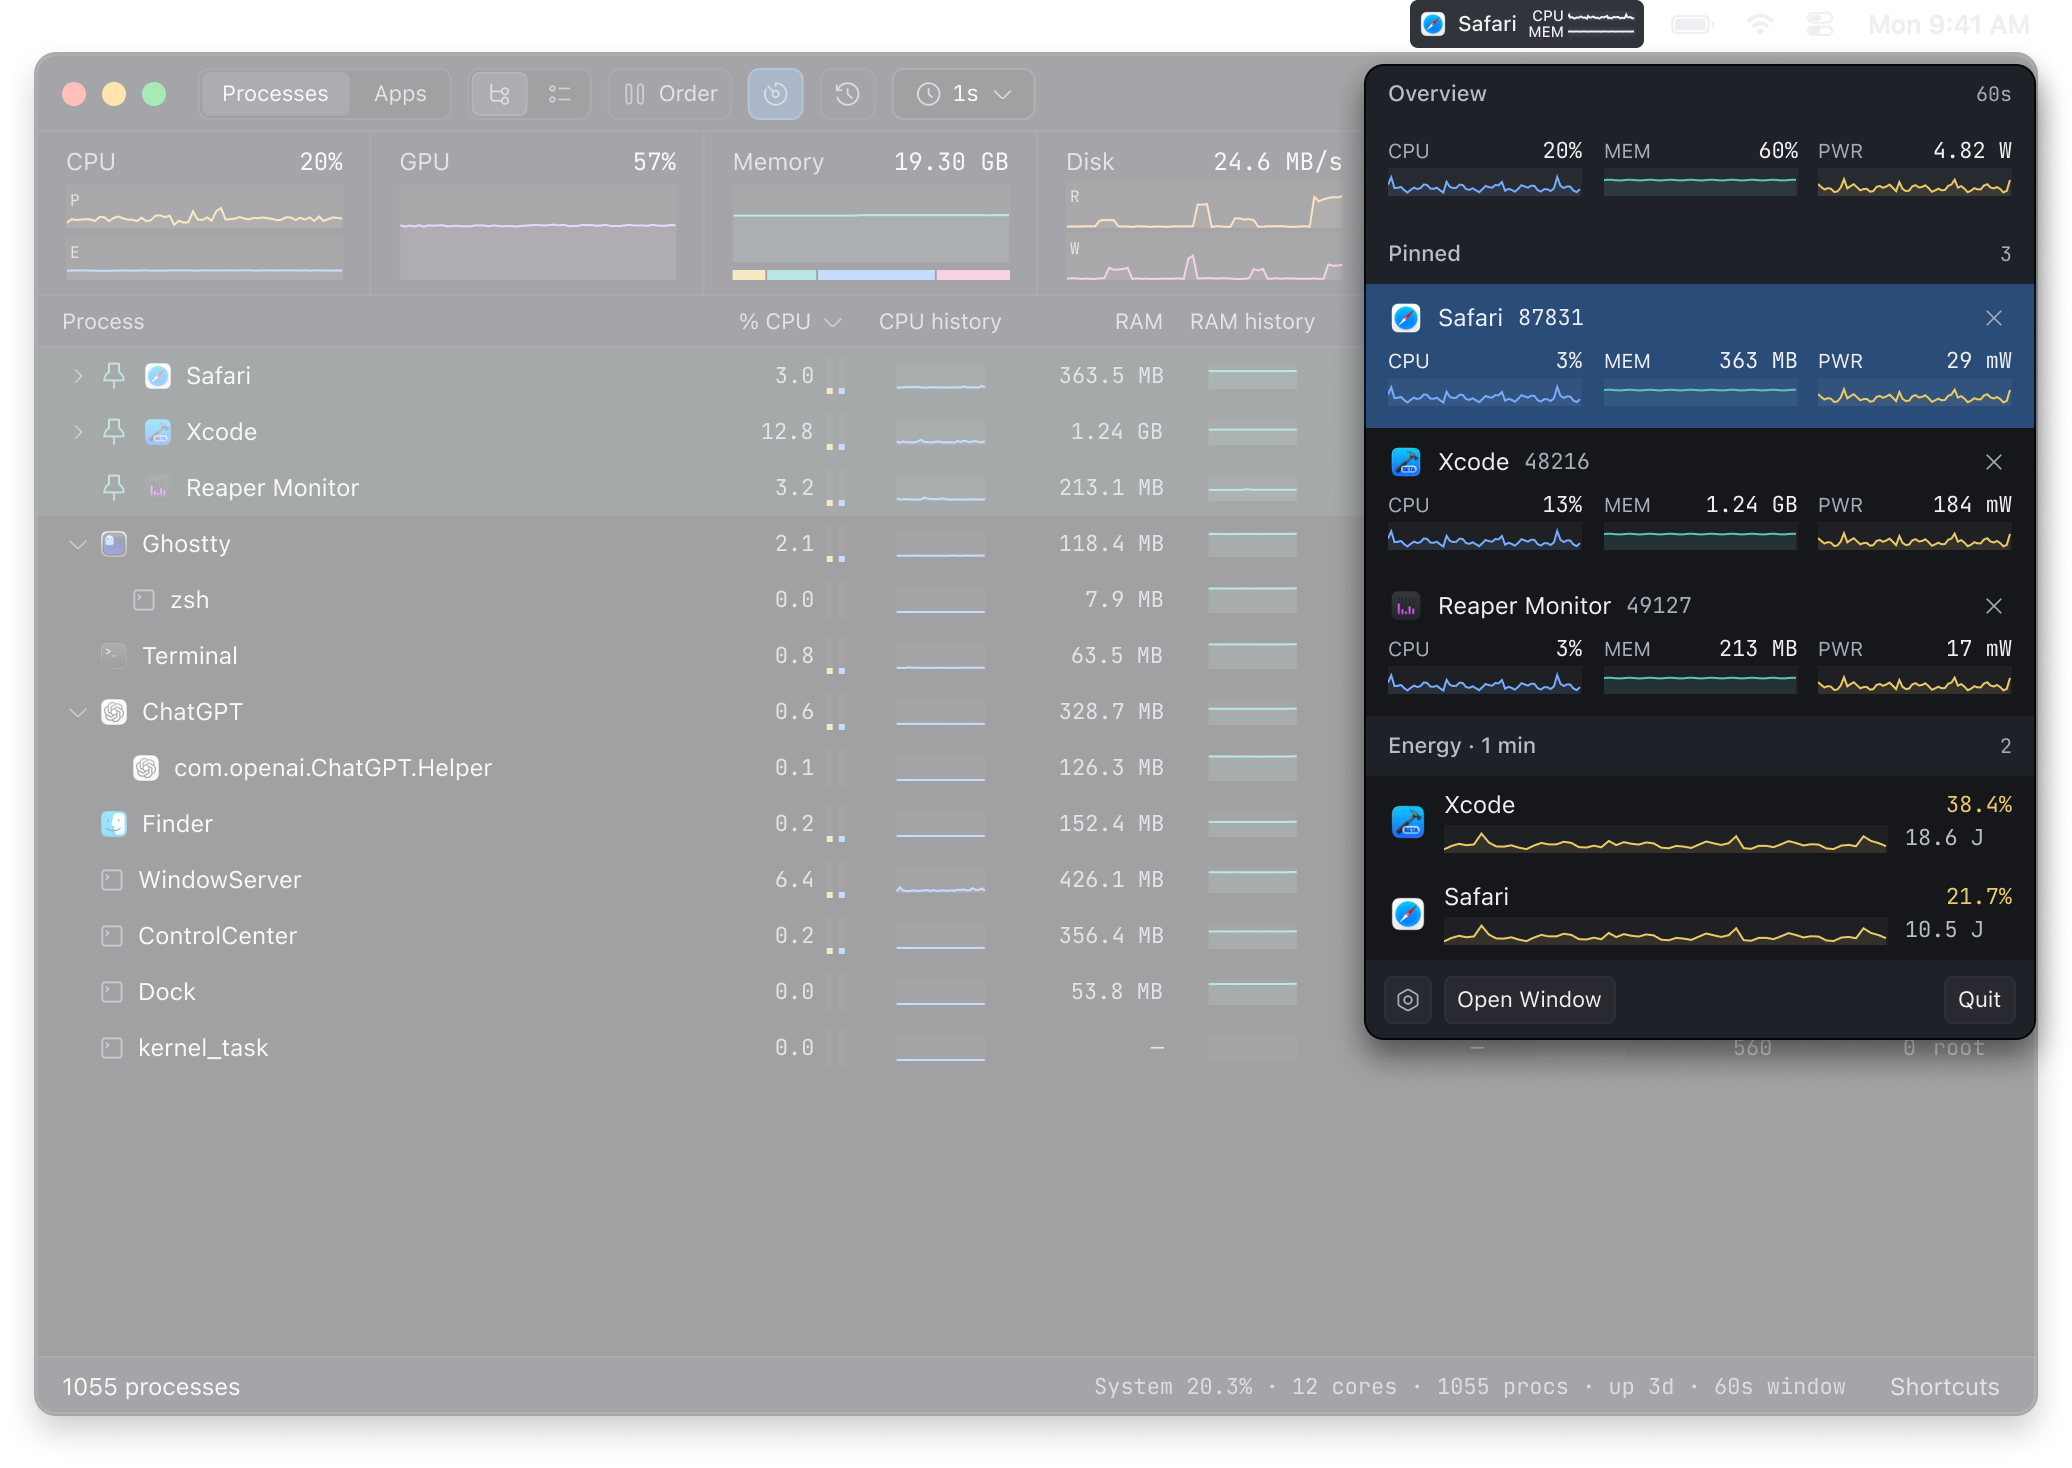Click Open Window button
This screenshot has width=2072, height=1468.
pyautogui.click(x=1529, y=1000)
